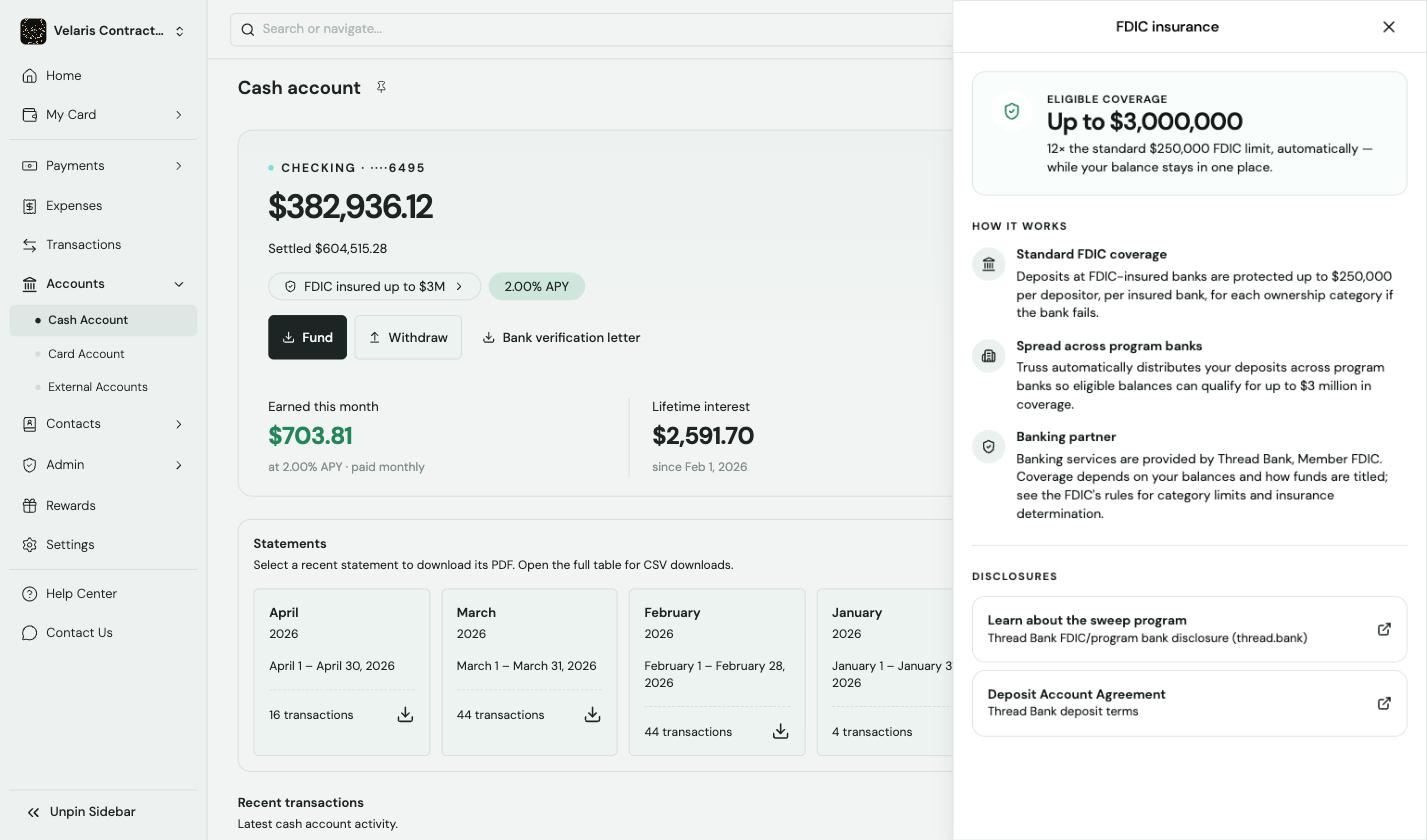Click the Contact Us chat icon

(30, 633)
